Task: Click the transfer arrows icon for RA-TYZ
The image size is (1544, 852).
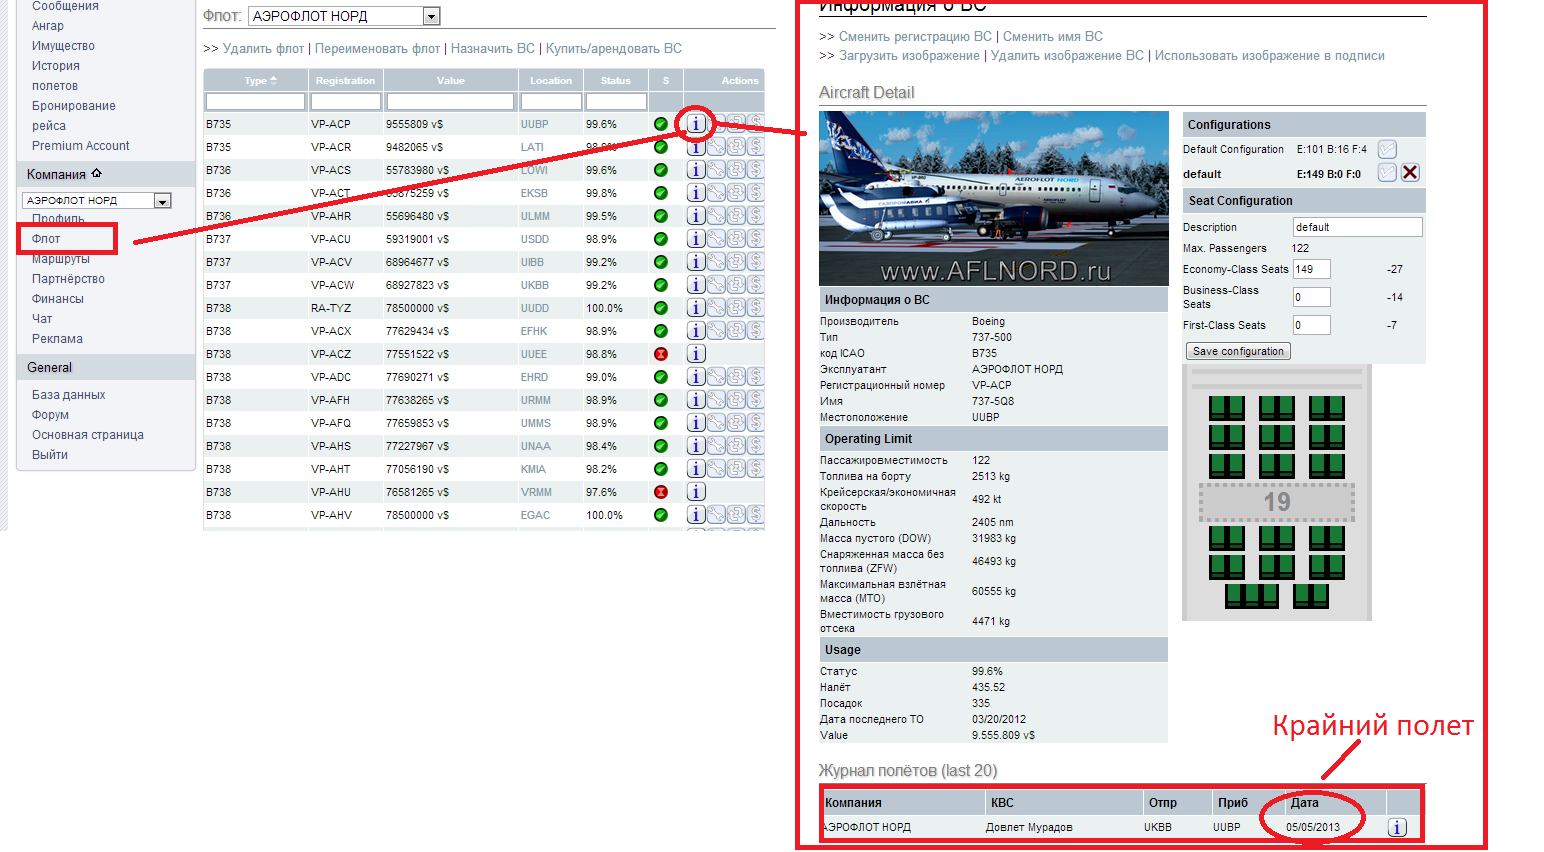Action: click(x=736, y=308)
